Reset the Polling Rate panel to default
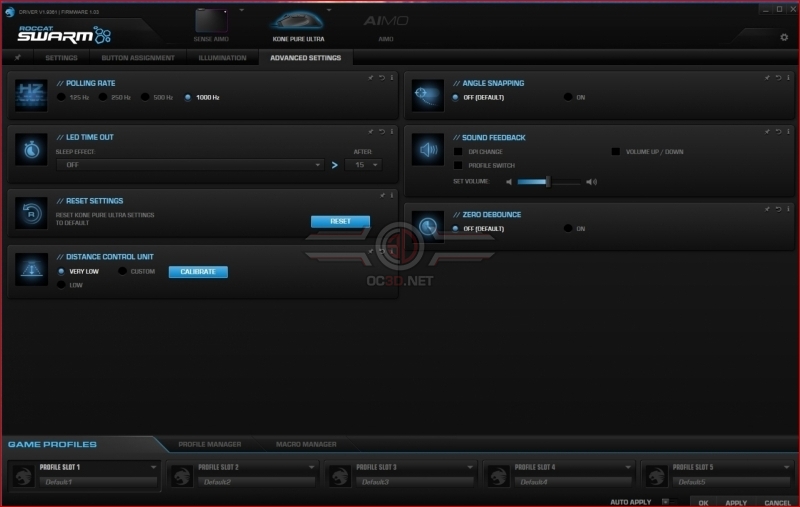Viewport: 800px width, 507px height. tap(382, 78)
